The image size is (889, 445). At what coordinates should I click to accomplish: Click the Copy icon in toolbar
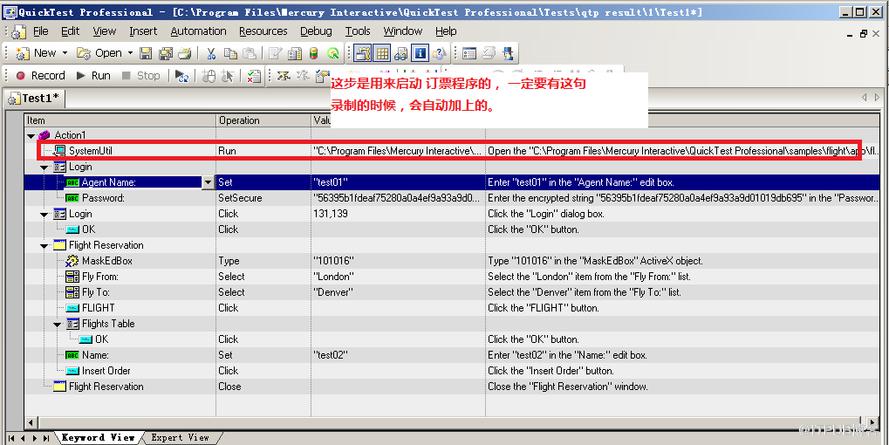point(230,53)
